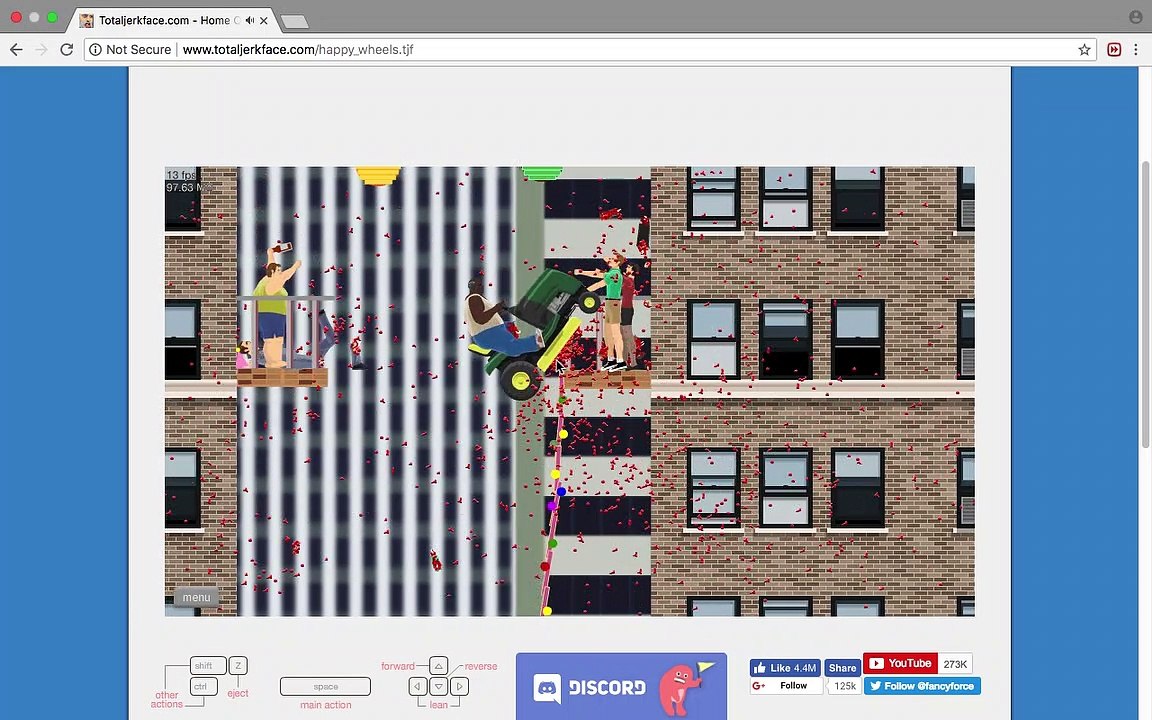Screen dimensions: 1152x720
Task: Click the yellow indicator atop the game
Action: (x=378, y=176)
